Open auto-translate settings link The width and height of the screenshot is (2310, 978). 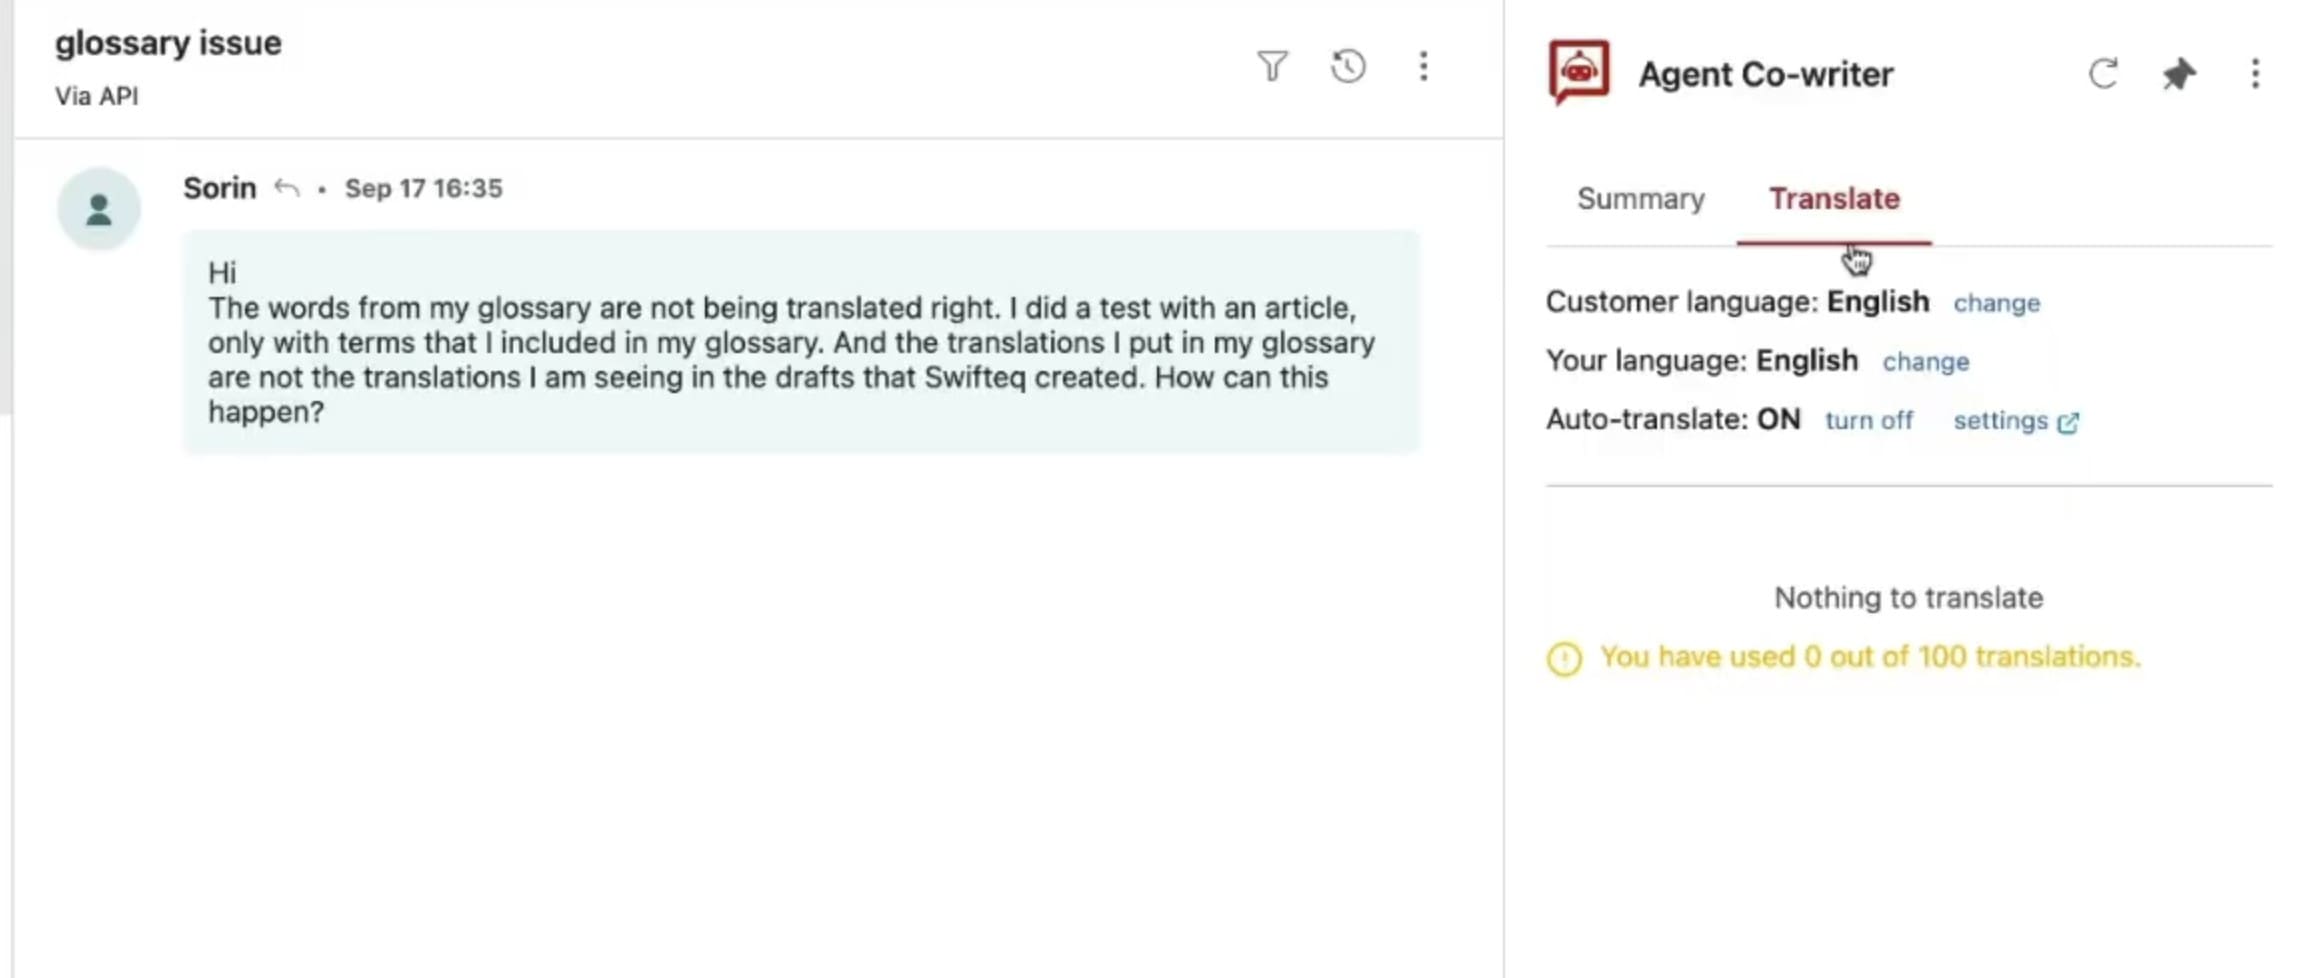point(2015,420)
